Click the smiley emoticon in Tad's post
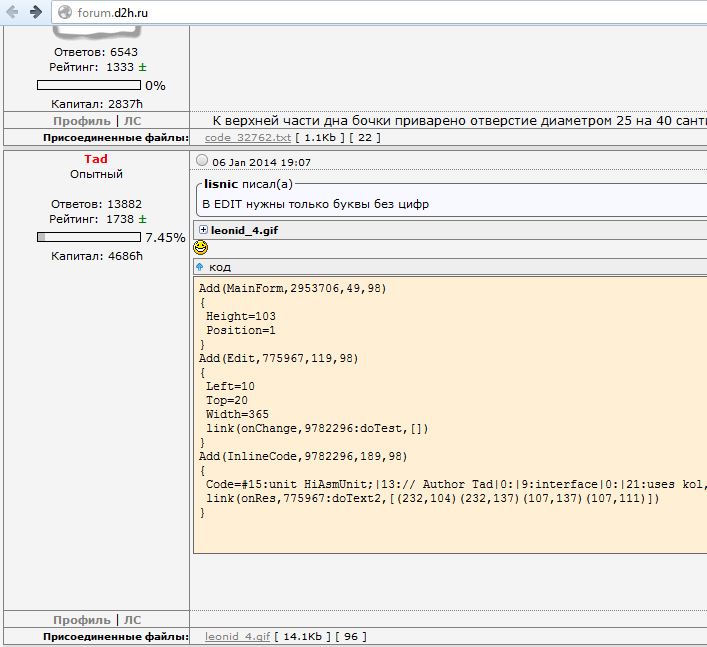 pyautogui.click(x=200, y=247)
